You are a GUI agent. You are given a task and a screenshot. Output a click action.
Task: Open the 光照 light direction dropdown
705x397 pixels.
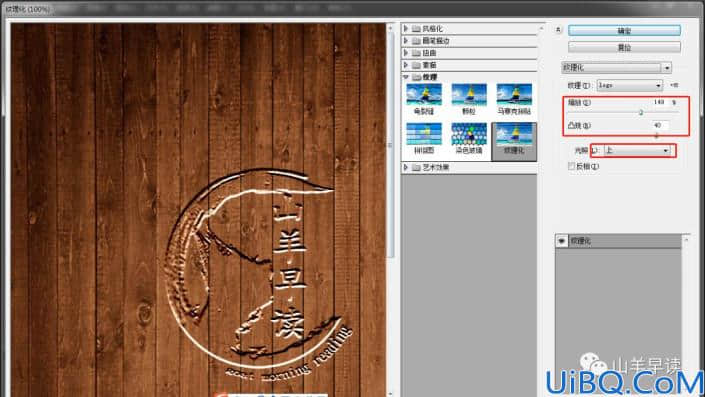point(637,150)
